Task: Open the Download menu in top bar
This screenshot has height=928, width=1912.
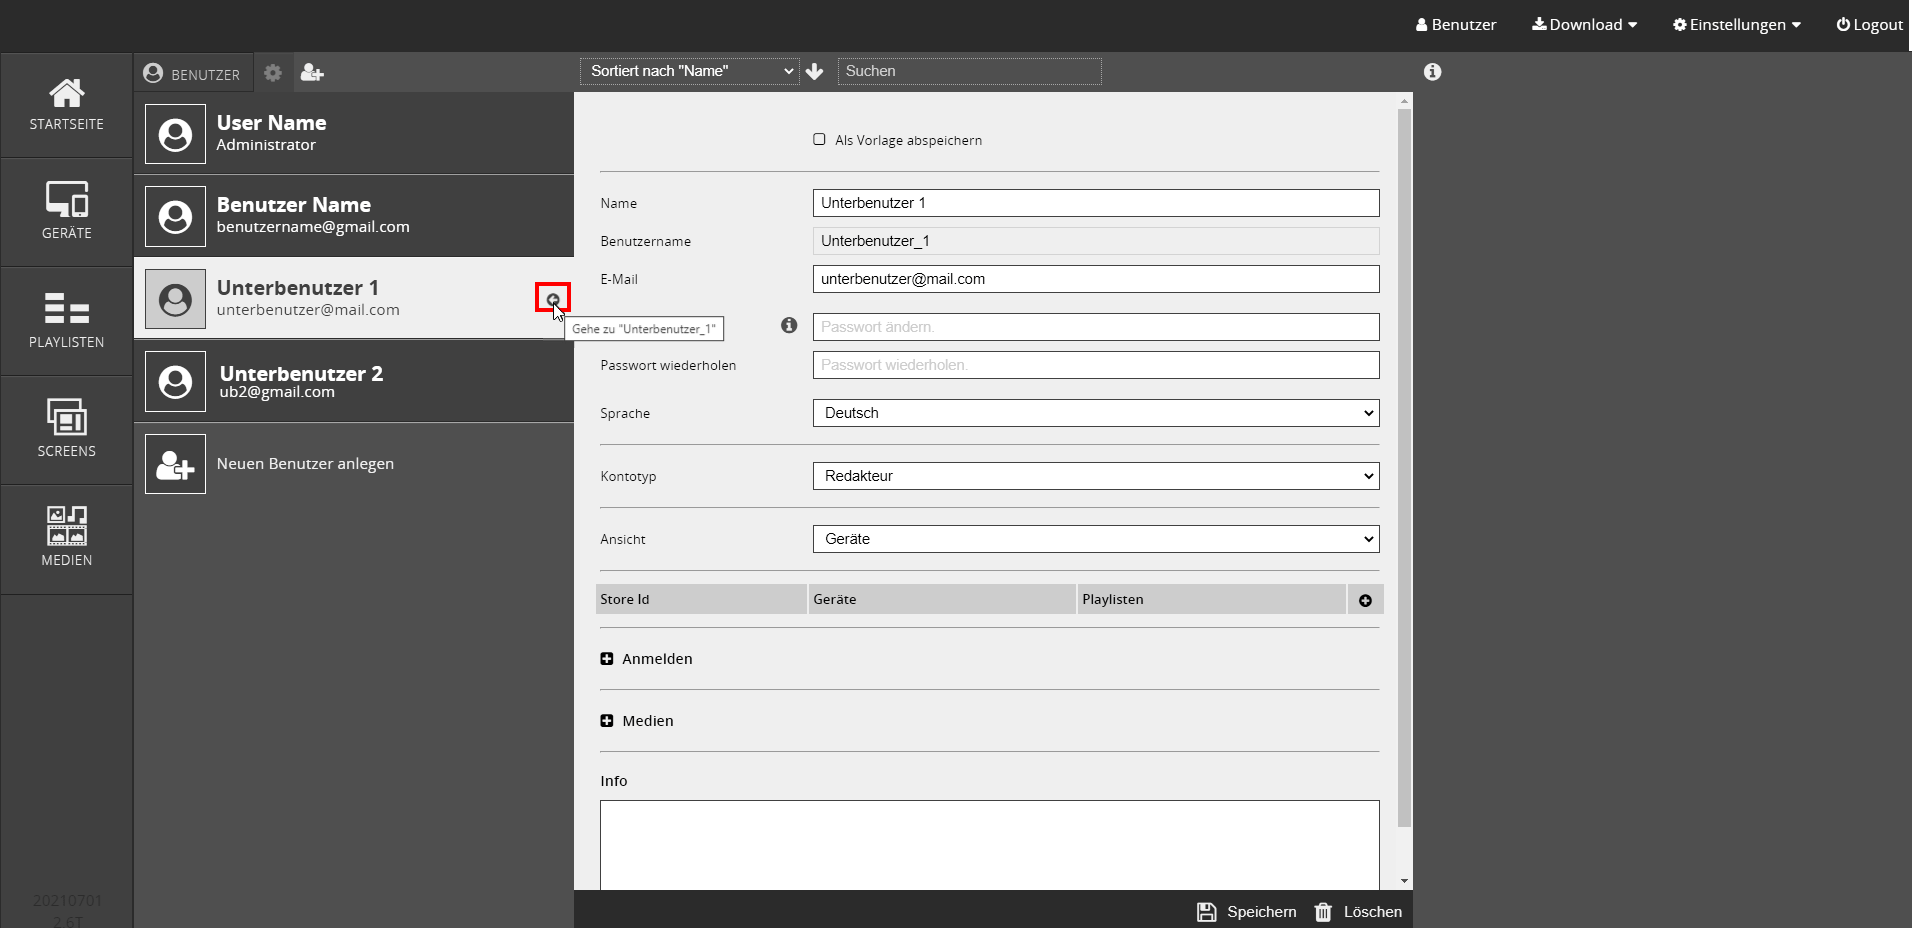Action: coord(1584,25)
